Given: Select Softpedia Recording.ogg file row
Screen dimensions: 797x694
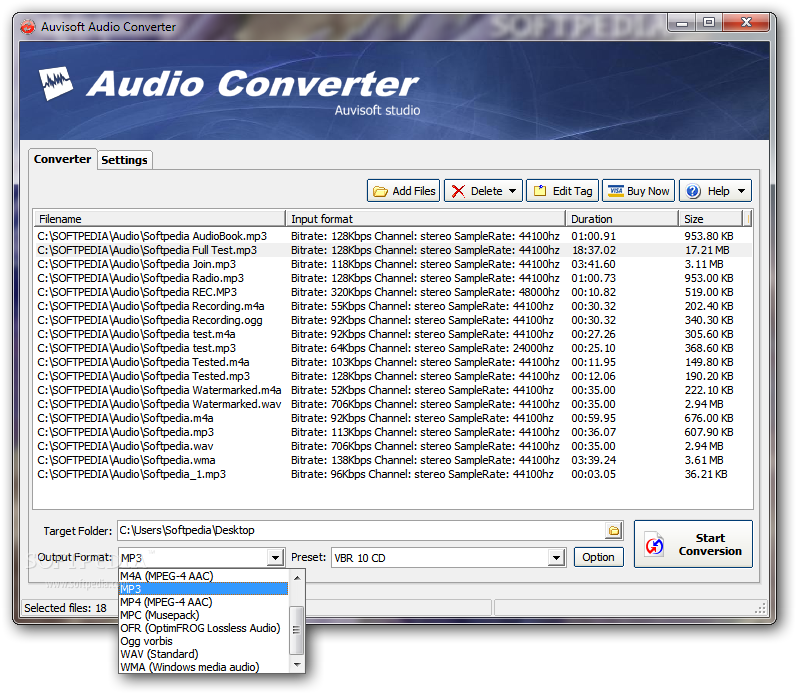Looking at the screenshot, I should click(392, 320).
